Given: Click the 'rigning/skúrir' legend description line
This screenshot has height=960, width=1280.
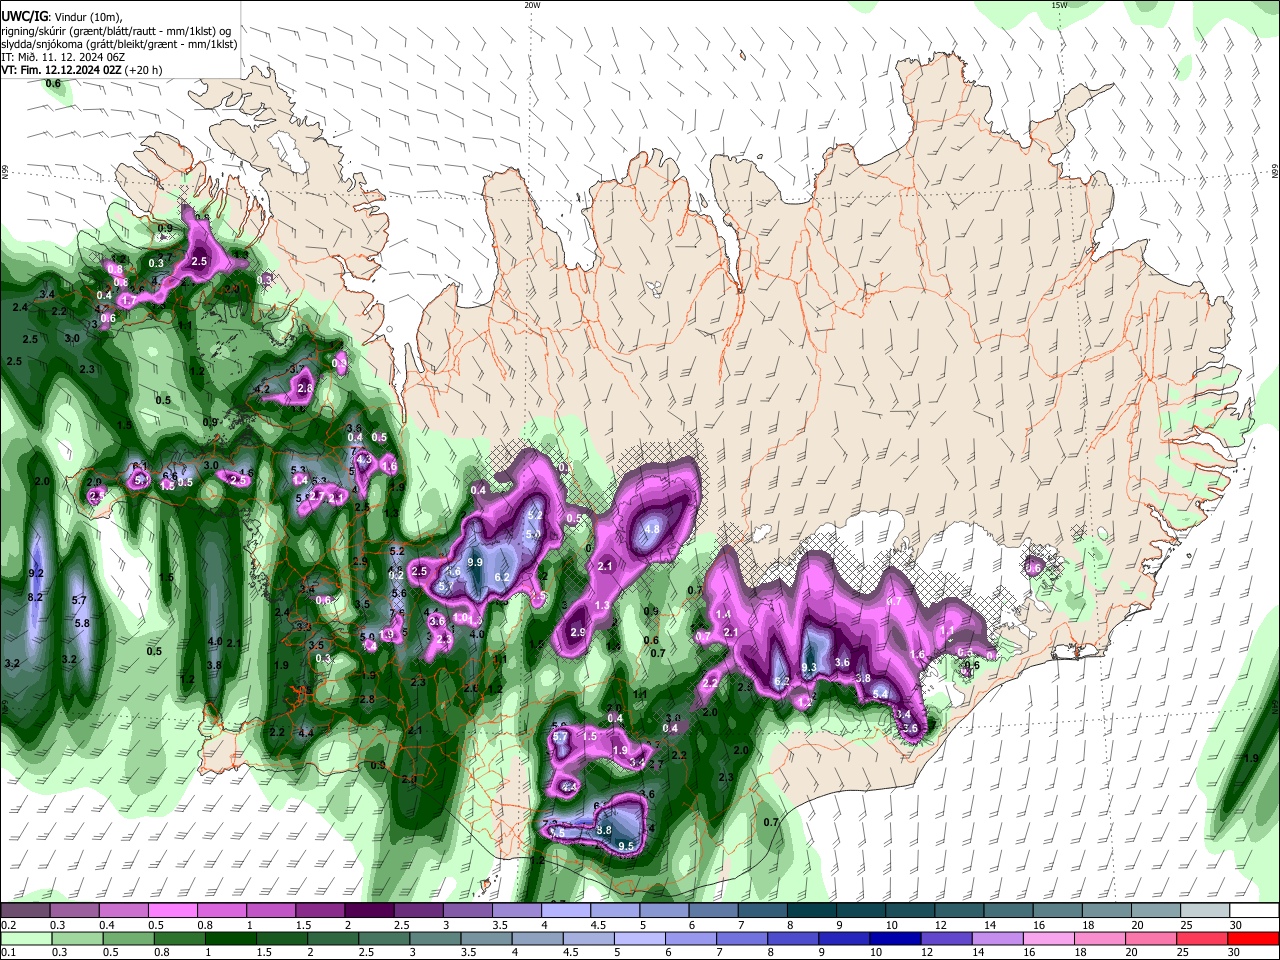Looking at the screenshot, I should pos(116,30).
